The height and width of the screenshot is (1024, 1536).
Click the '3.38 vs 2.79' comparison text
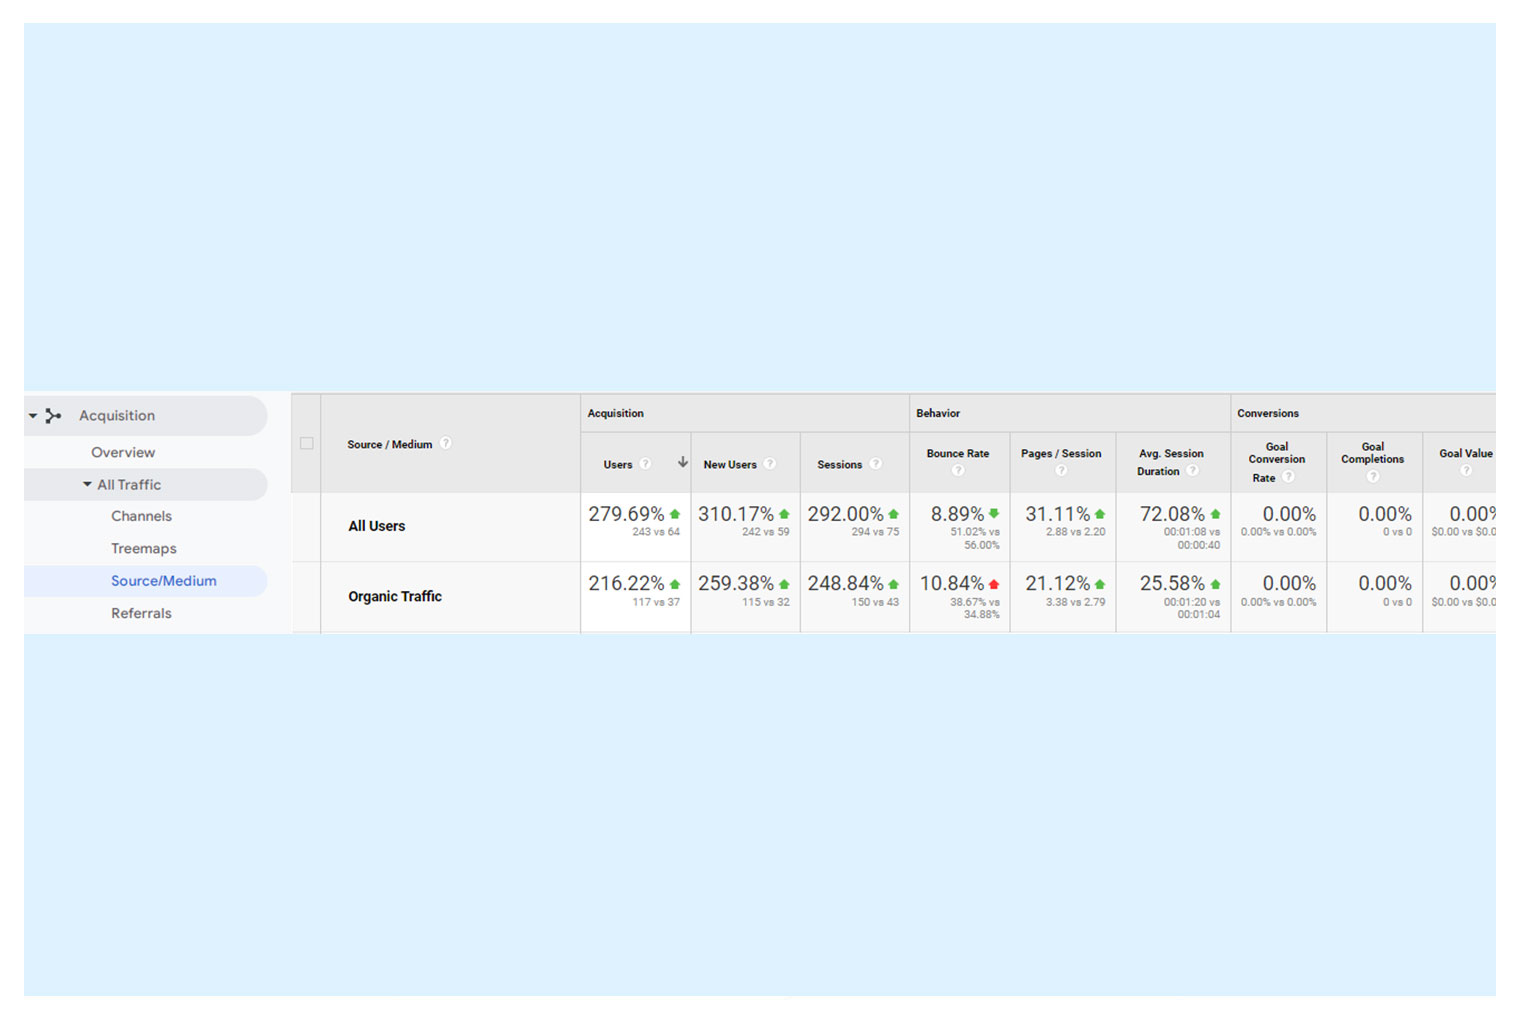(1076, 602)
